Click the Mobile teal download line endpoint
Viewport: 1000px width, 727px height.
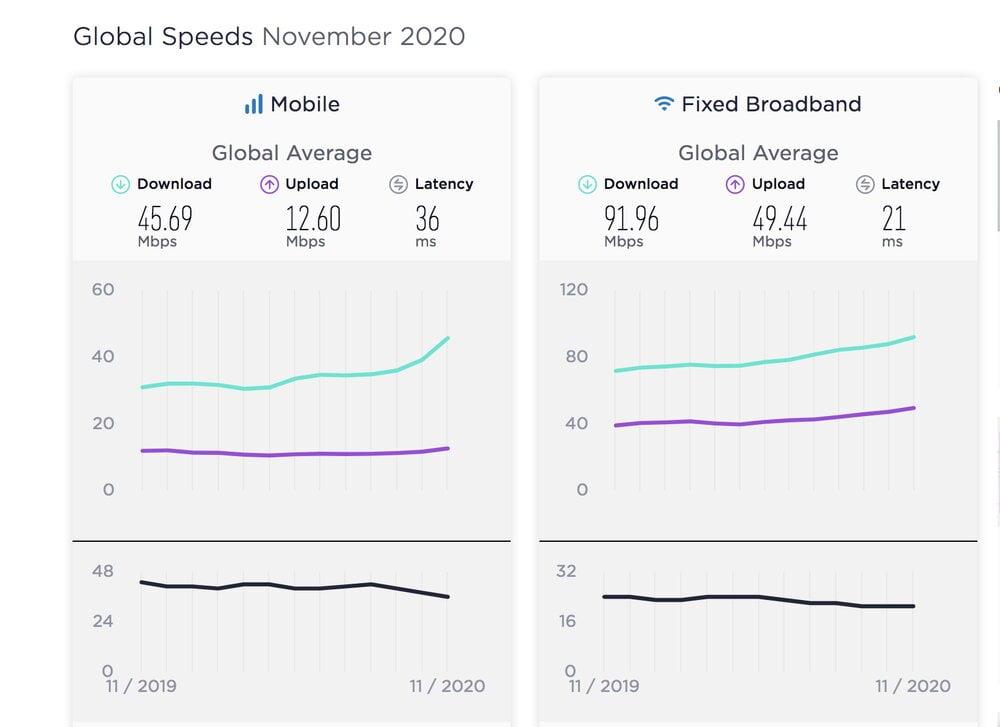pyautogui.click(x=448, y=338)
